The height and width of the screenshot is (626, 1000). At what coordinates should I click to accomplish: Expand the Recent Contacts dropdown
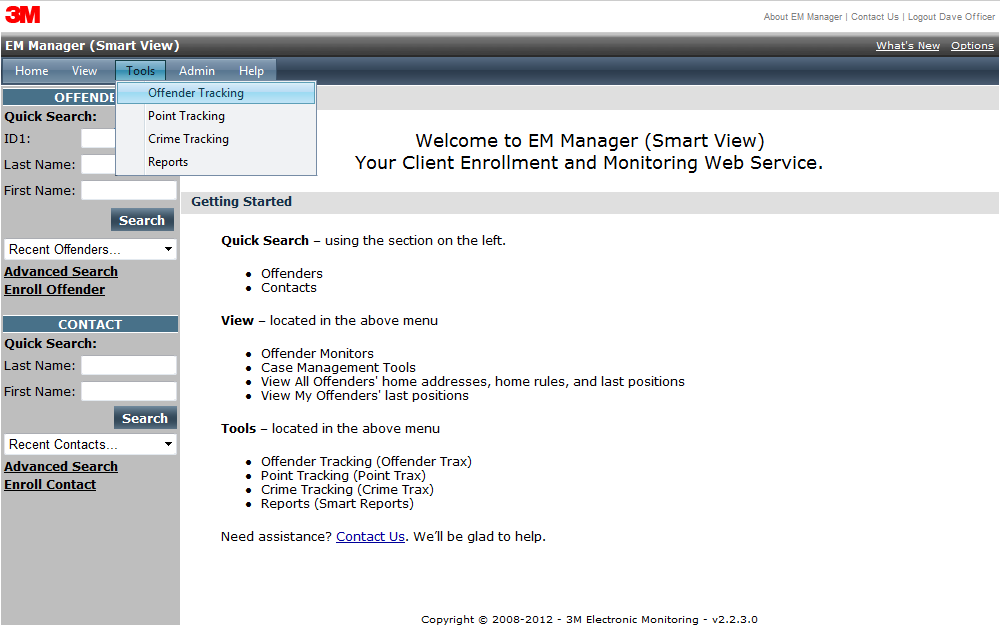coord(90,444)
